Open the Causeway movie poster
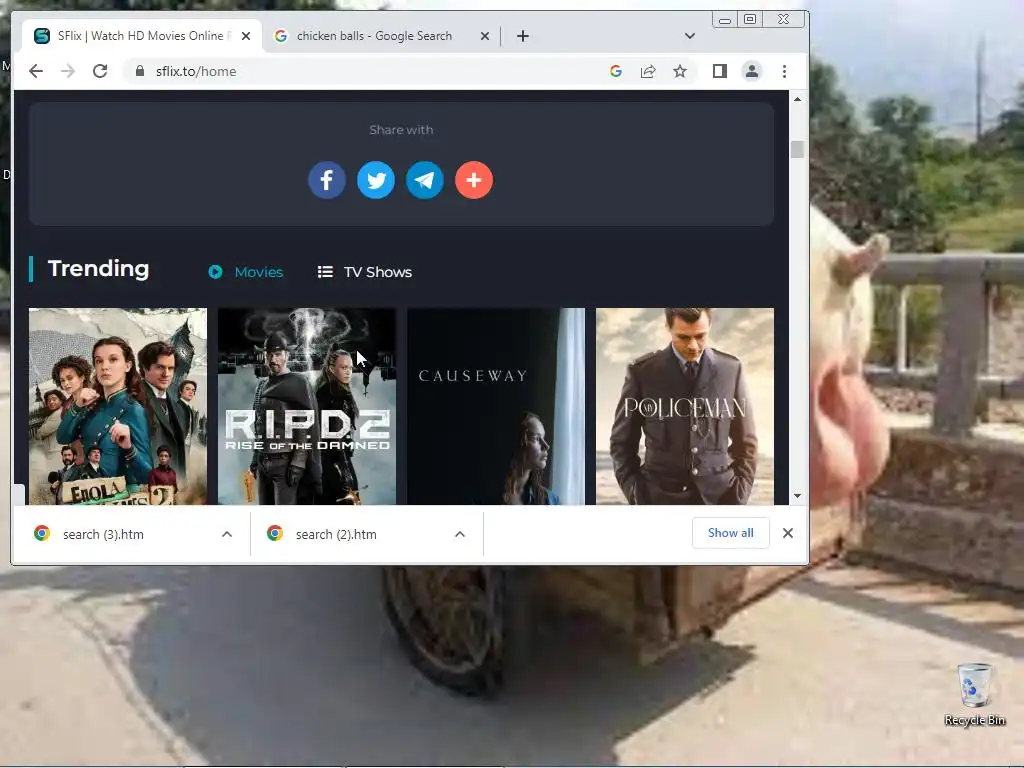 pyautogui.click(x=496, y=406)
